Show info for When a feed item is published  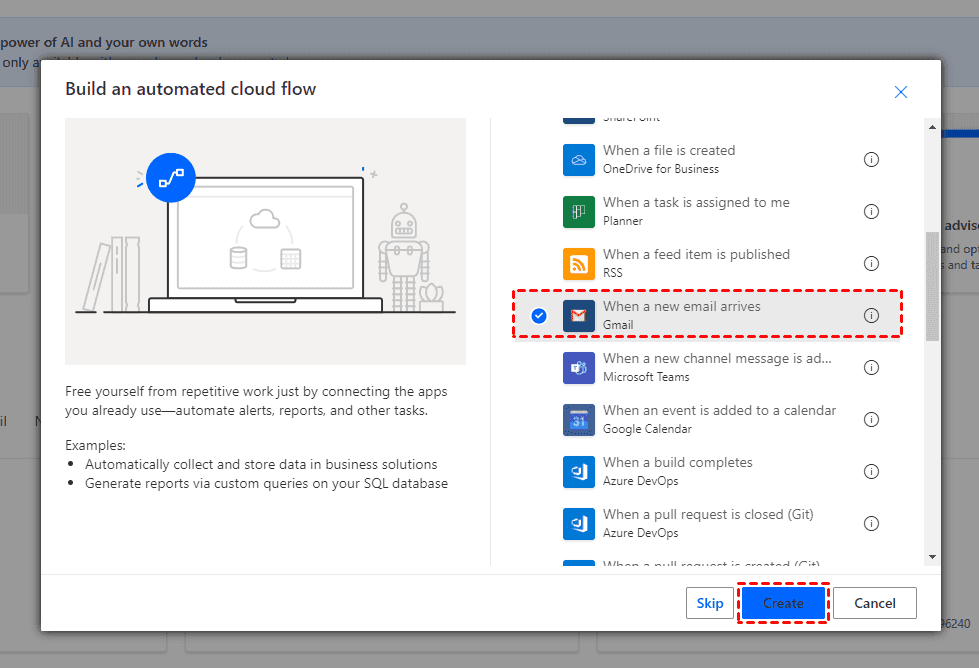coord(871,263)
